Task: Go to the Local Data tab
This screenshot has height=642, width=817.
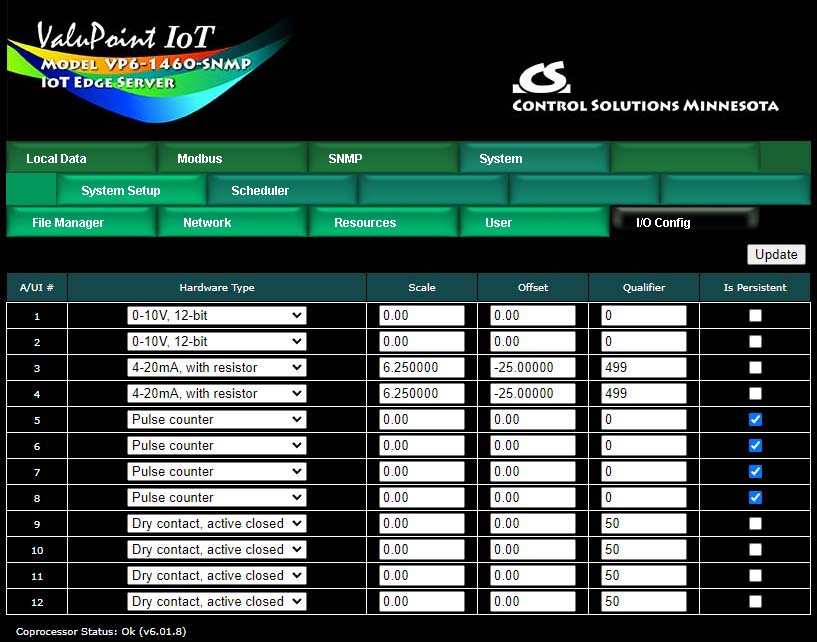Action: coord(56,158)
